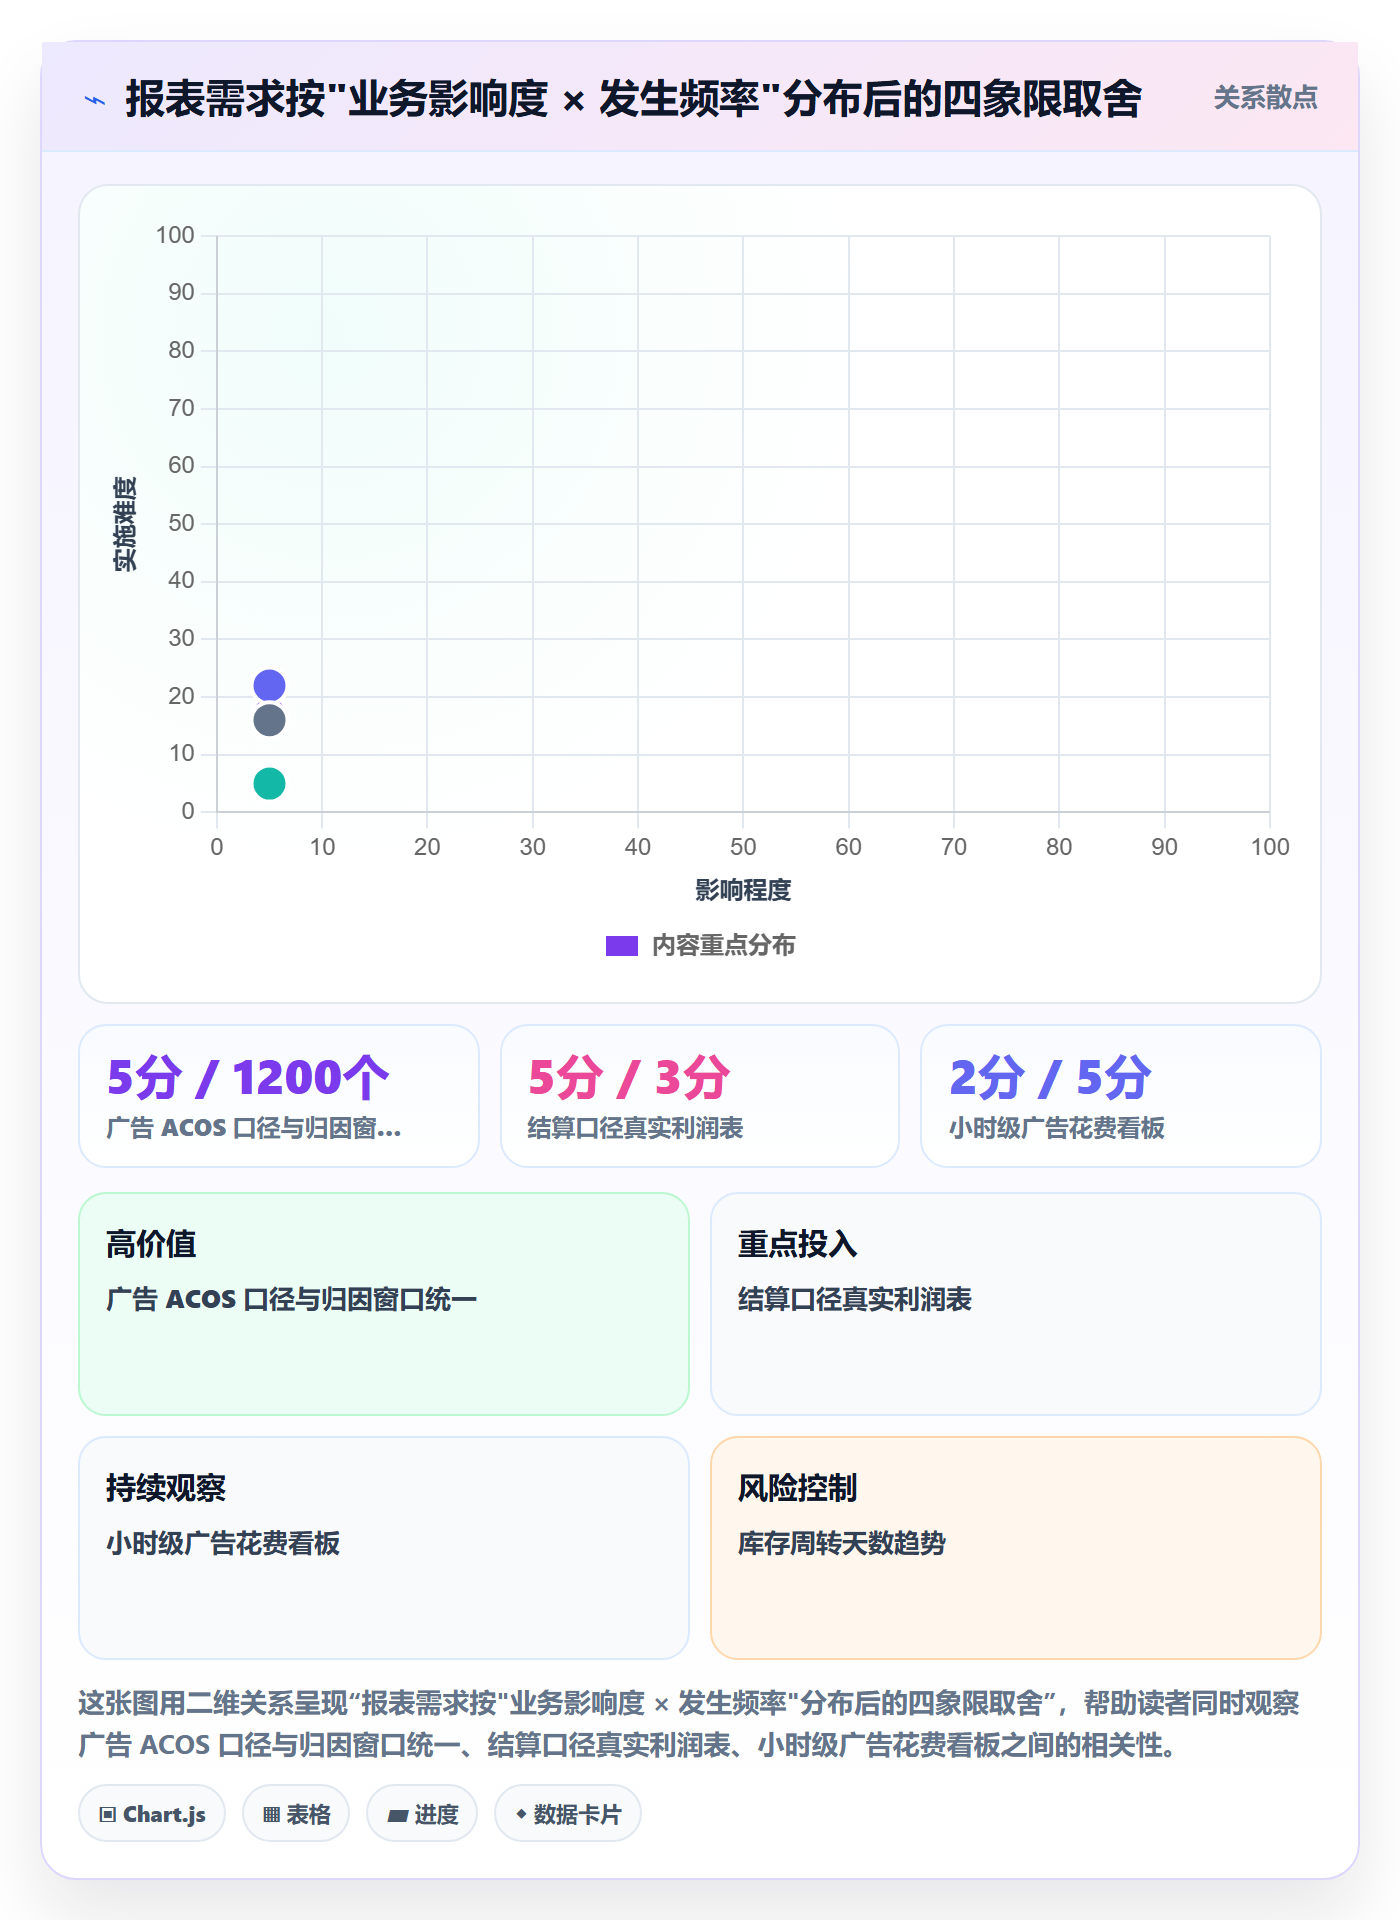Image resolution: width=1400 pixels, height=1920 pixels.
Task: Select the 高价值 quadrant card
Action: click(x=384, y=1304)
